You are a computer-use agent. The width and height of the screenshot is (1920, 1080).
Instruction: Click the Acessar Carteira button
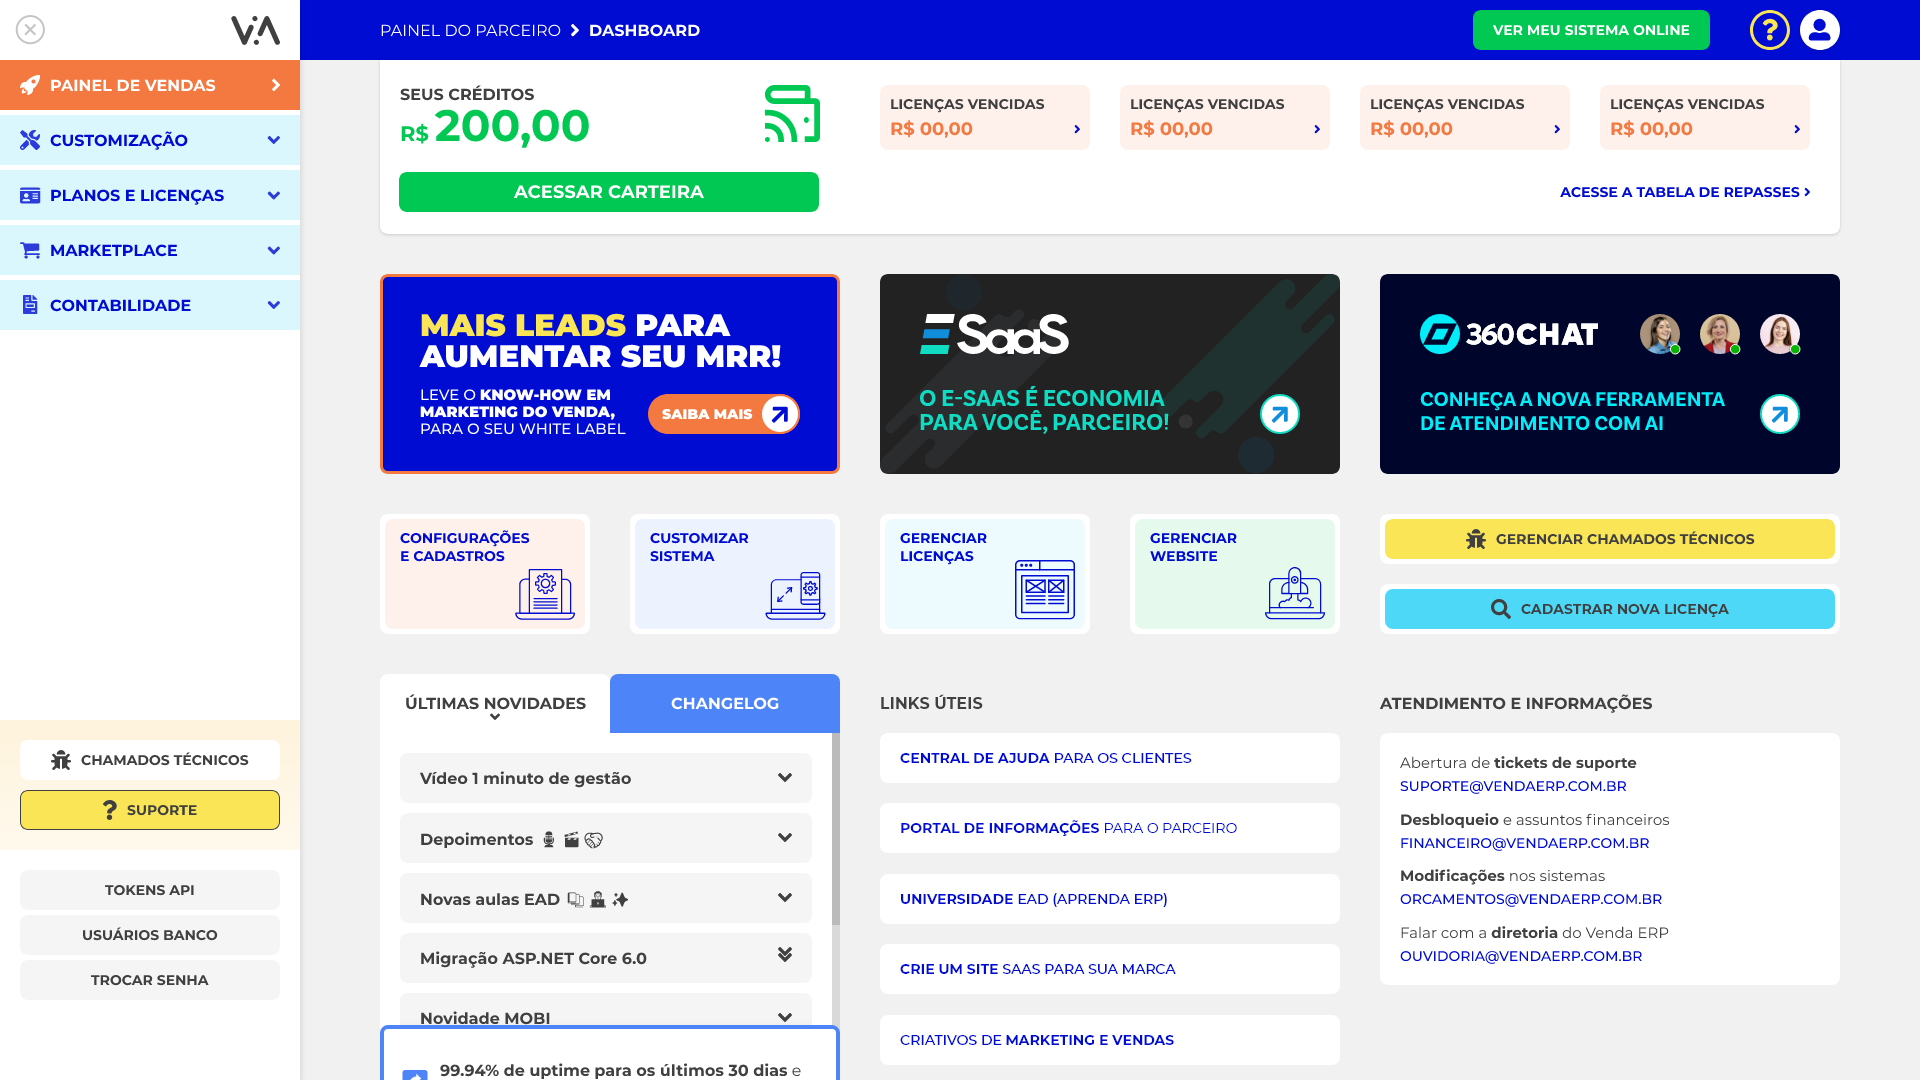[x=609, y=192]
